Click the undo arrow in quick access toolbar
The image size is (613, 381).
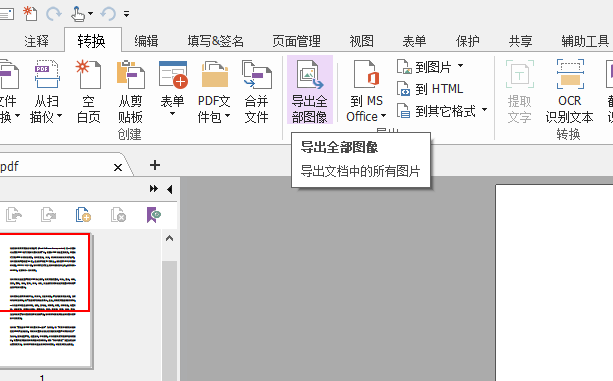[108, 14]
